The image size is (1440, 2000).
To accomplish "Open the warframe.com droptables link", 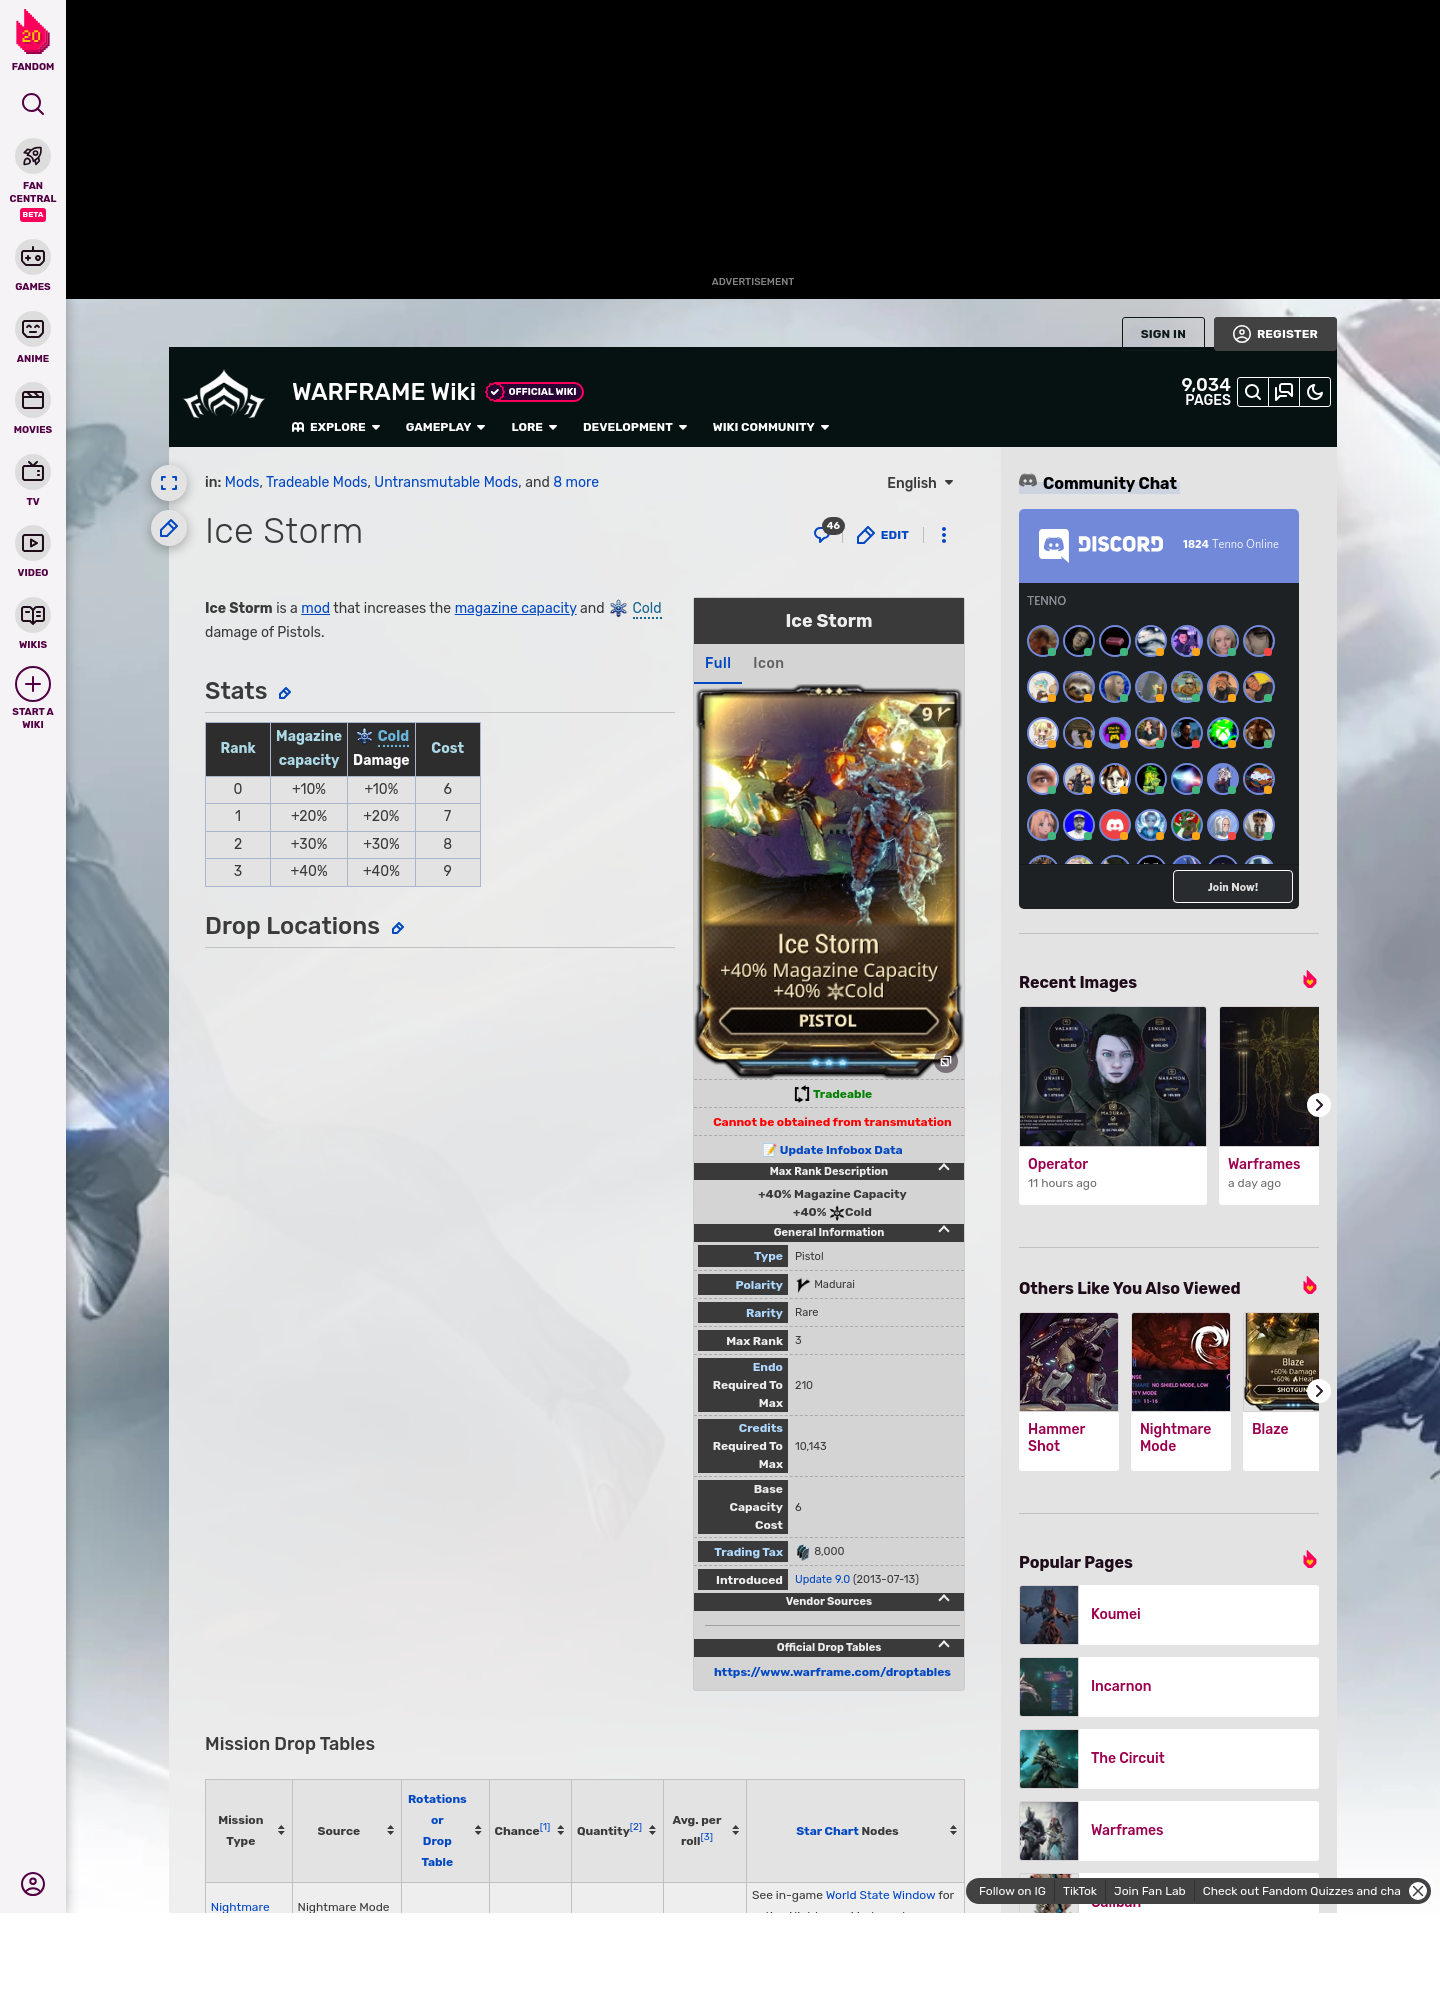I will [x=832, y=1672].
